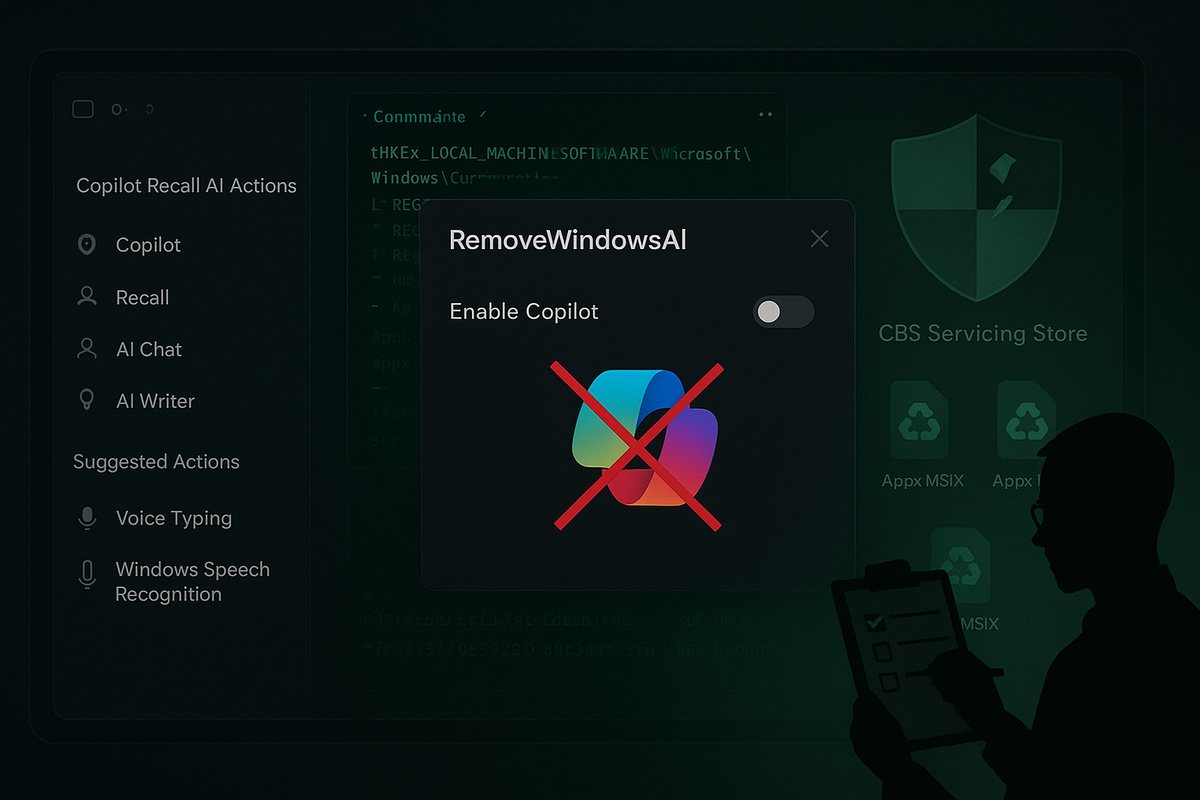Click the crossed-out Copilot logo

pos(638,445)
